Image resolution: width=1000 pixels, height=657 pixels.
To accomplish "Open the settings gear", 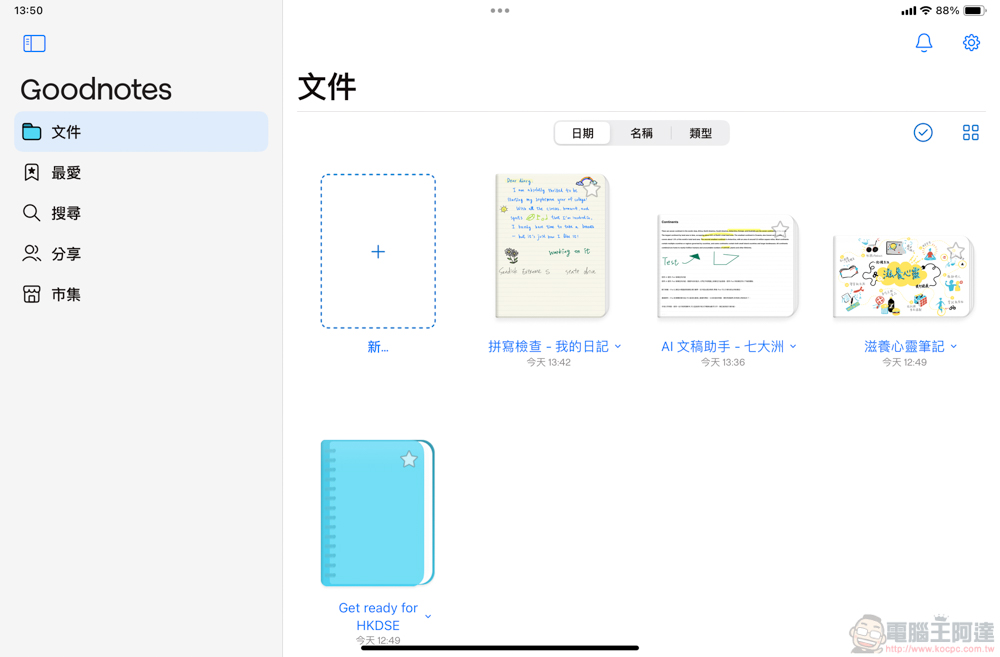I will click(971, 43).
